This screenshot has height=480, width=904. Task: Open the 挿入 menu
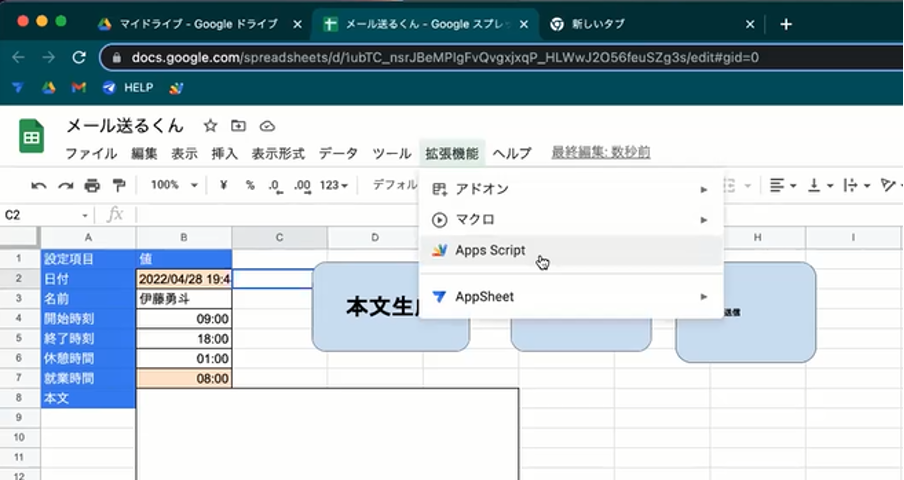(x=225, y=153)
